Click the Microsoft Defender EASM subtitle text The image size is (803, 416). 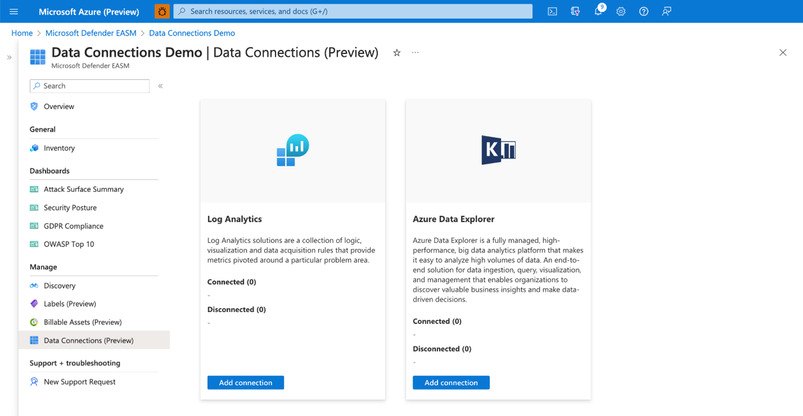pyautogui.click(x=90, y=66)
